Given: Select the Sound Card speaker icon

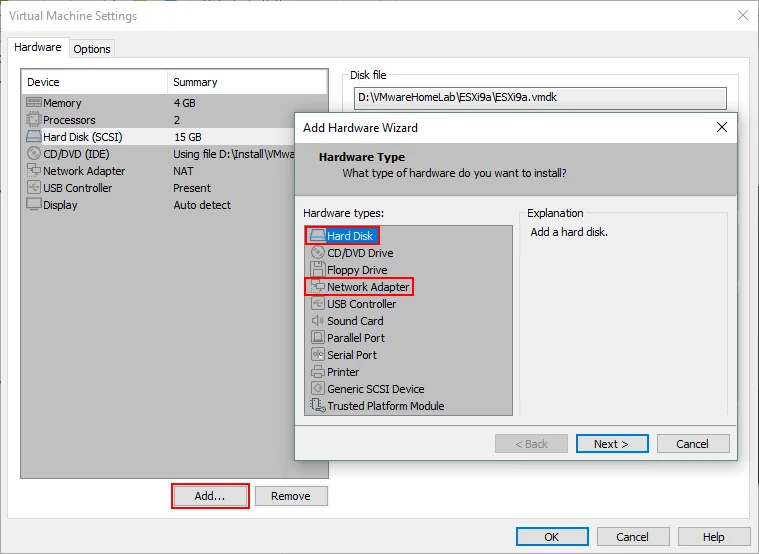Looking at the screenshot, I should [318, 321].
